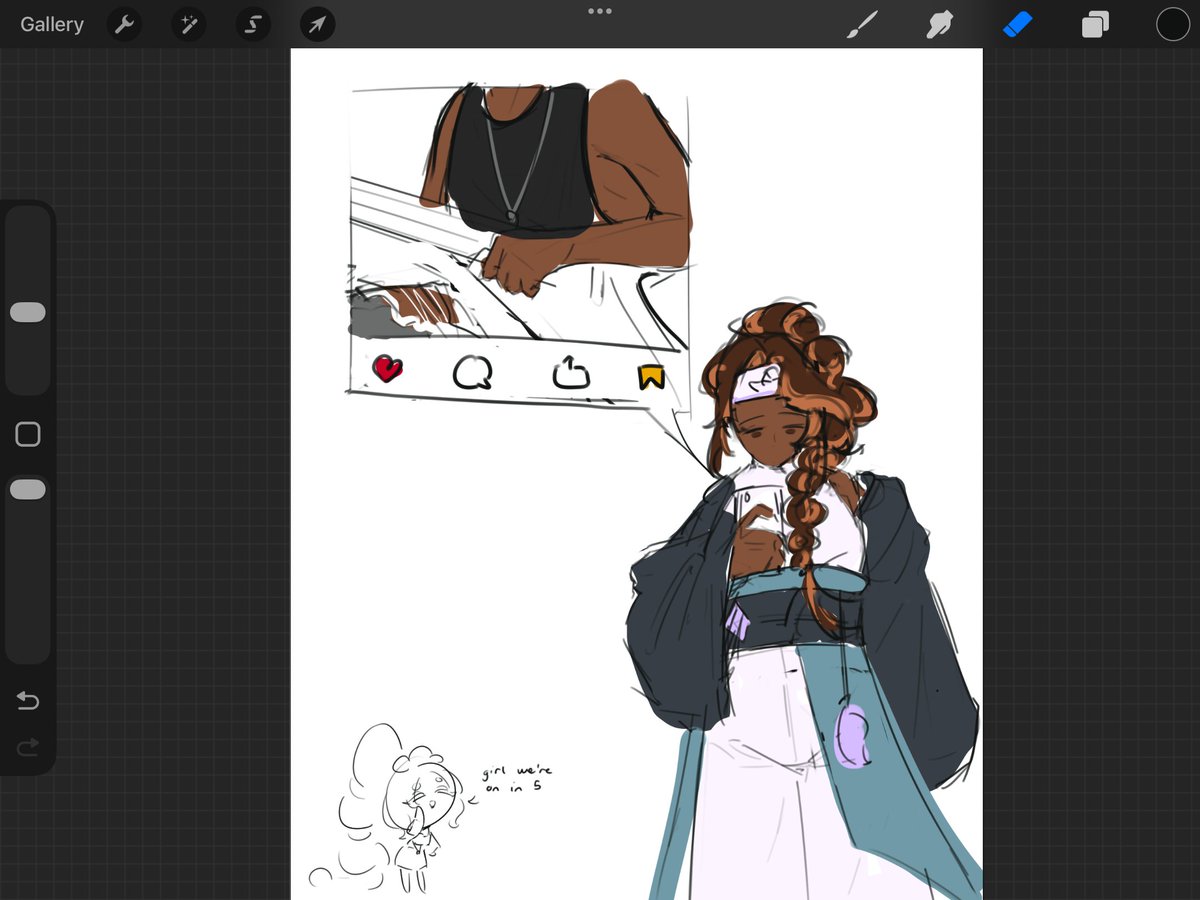
Task: Click the brush size slider handle
Action: (28, 313)
